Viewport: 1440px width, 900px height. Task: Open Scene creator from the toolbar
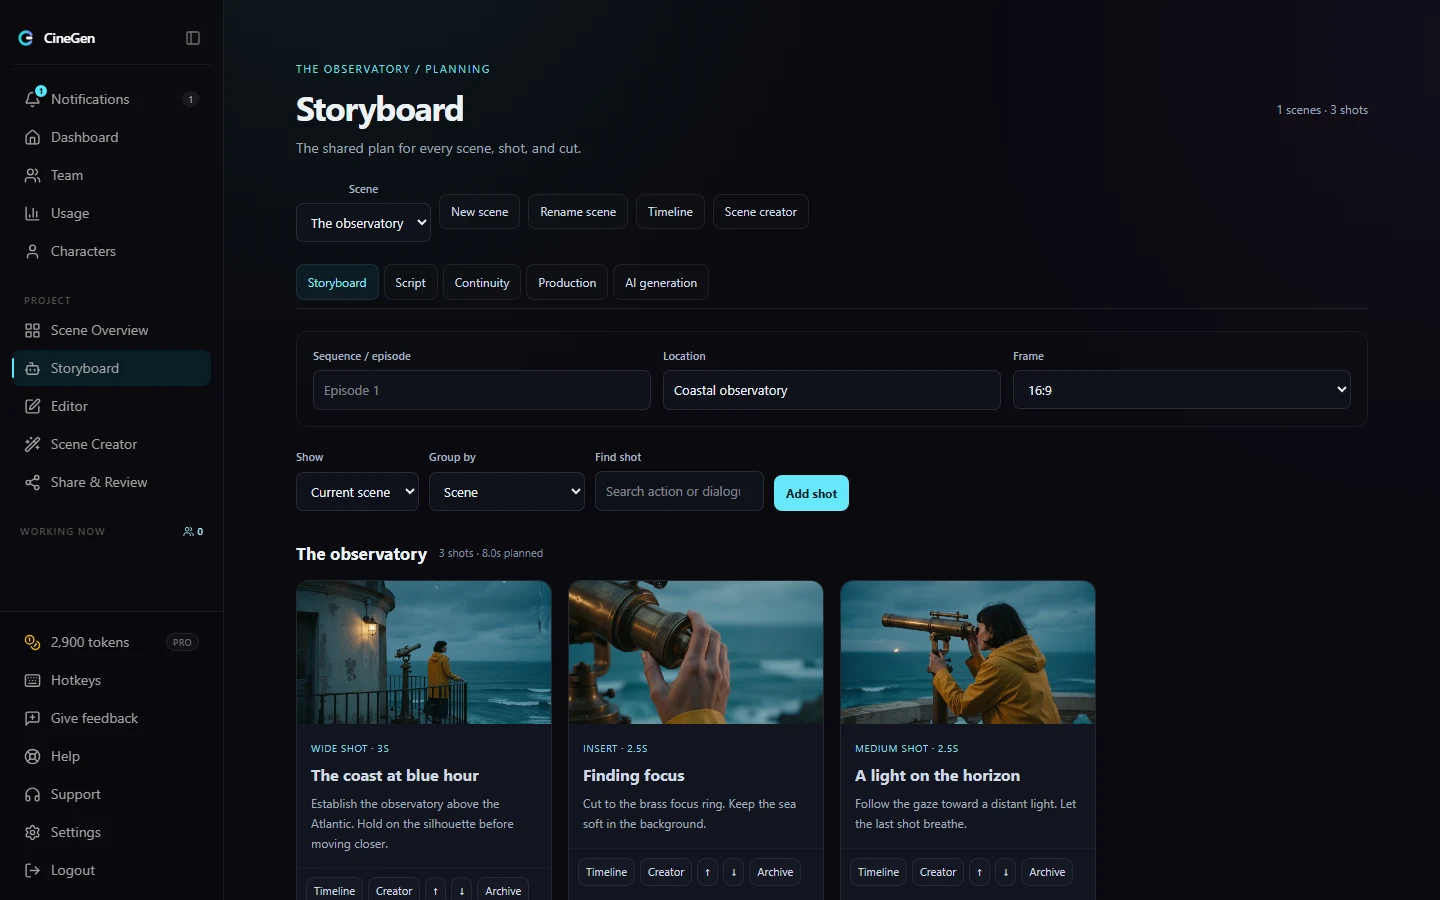click(761, 212)
